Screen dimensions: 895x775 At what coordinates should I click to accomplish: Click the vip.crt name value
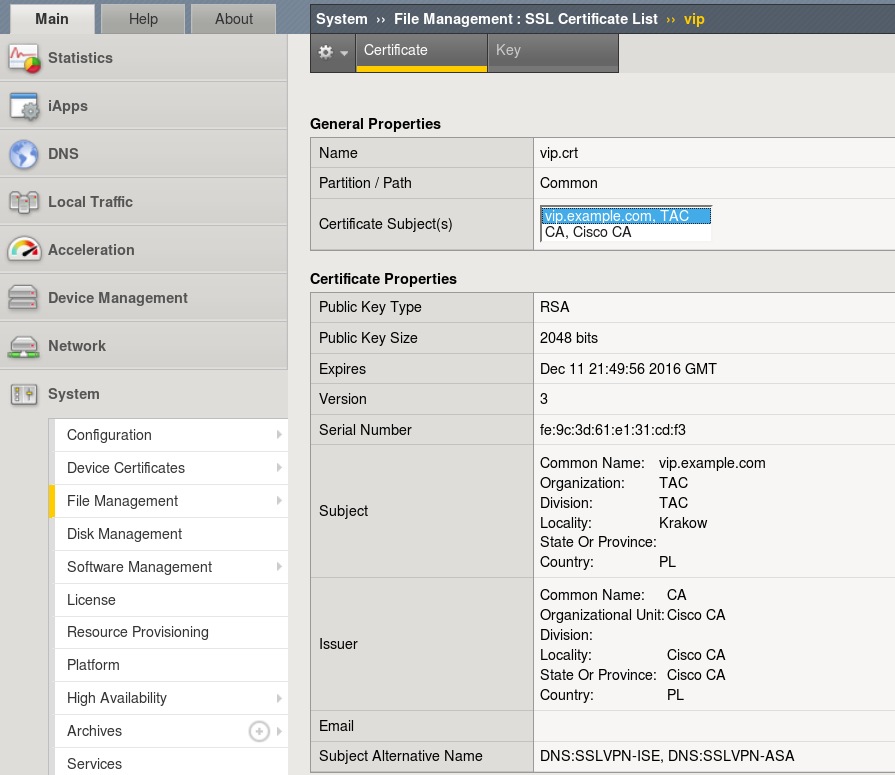point(559,153)
